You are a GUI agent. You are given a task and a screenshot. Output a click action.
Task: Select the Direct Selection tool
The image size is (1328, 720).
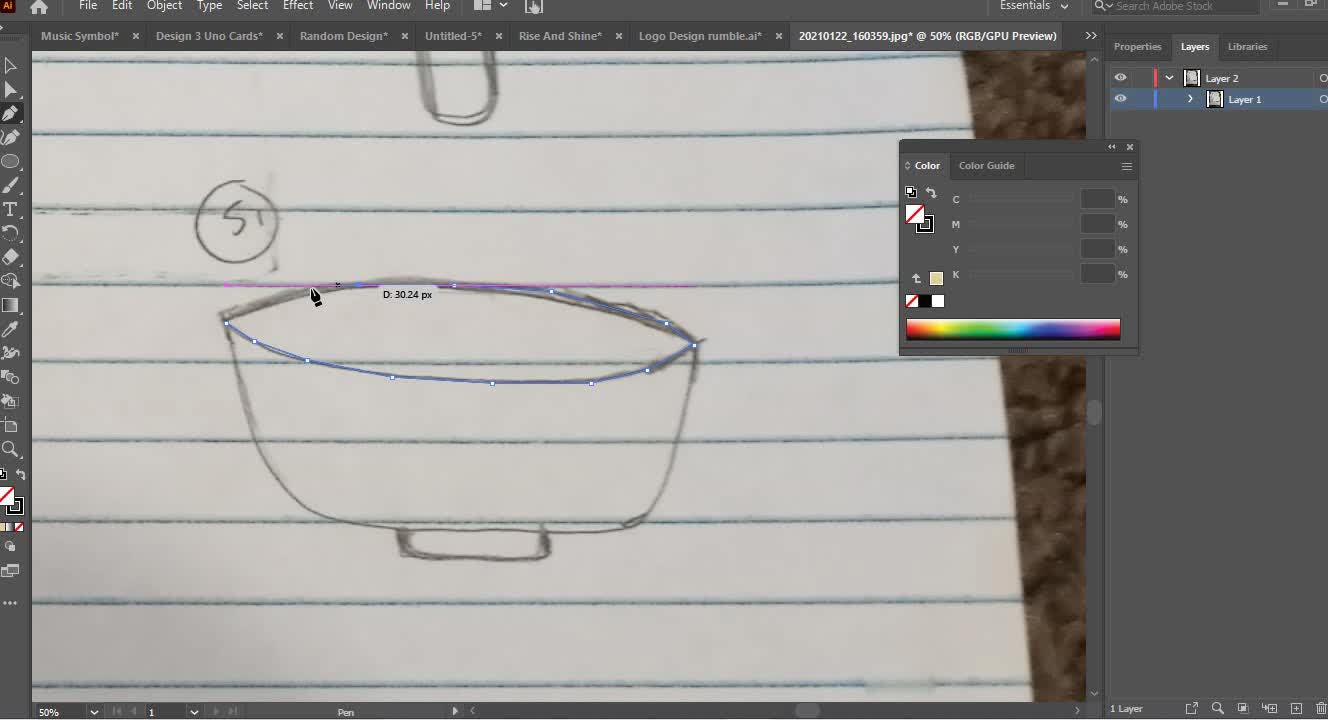coord(10,90)
